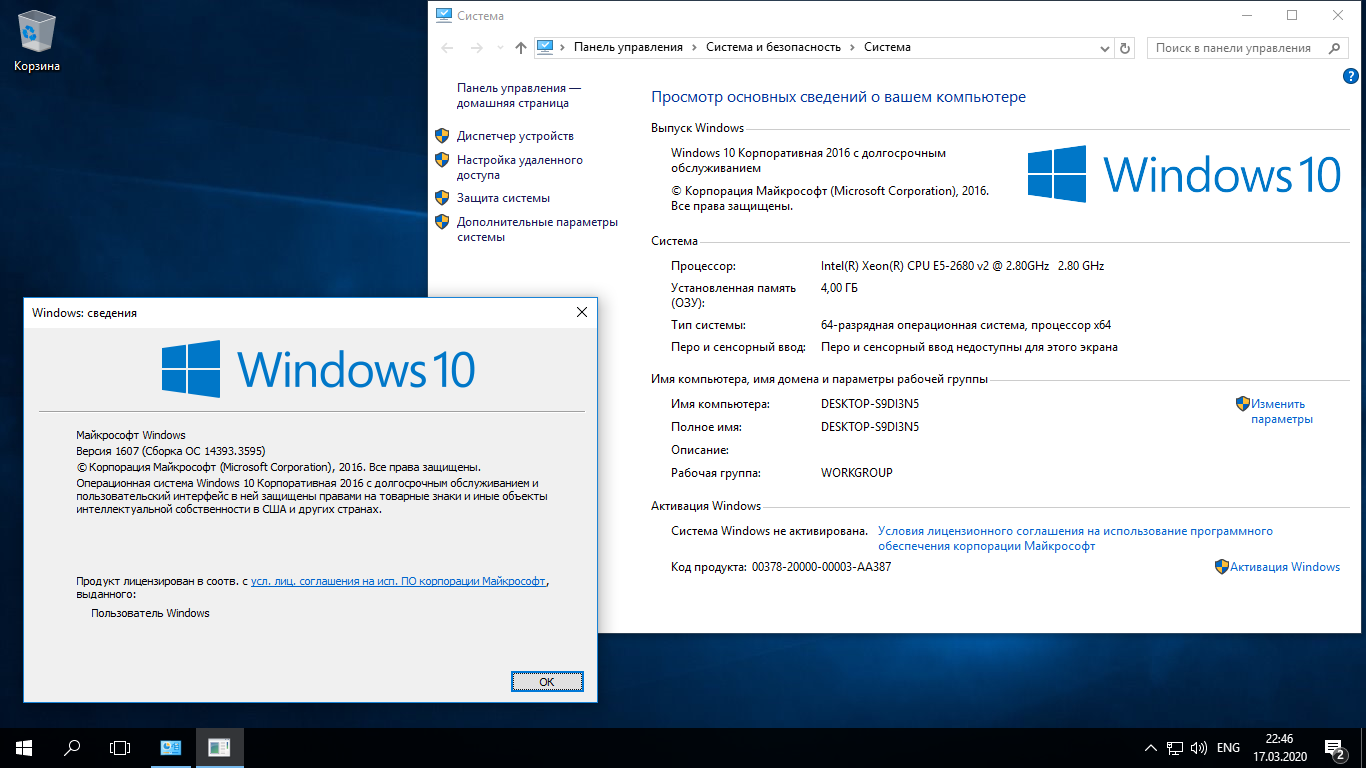1366x768 pixels.
Task: Go up one level arrow
Action: 520,47
